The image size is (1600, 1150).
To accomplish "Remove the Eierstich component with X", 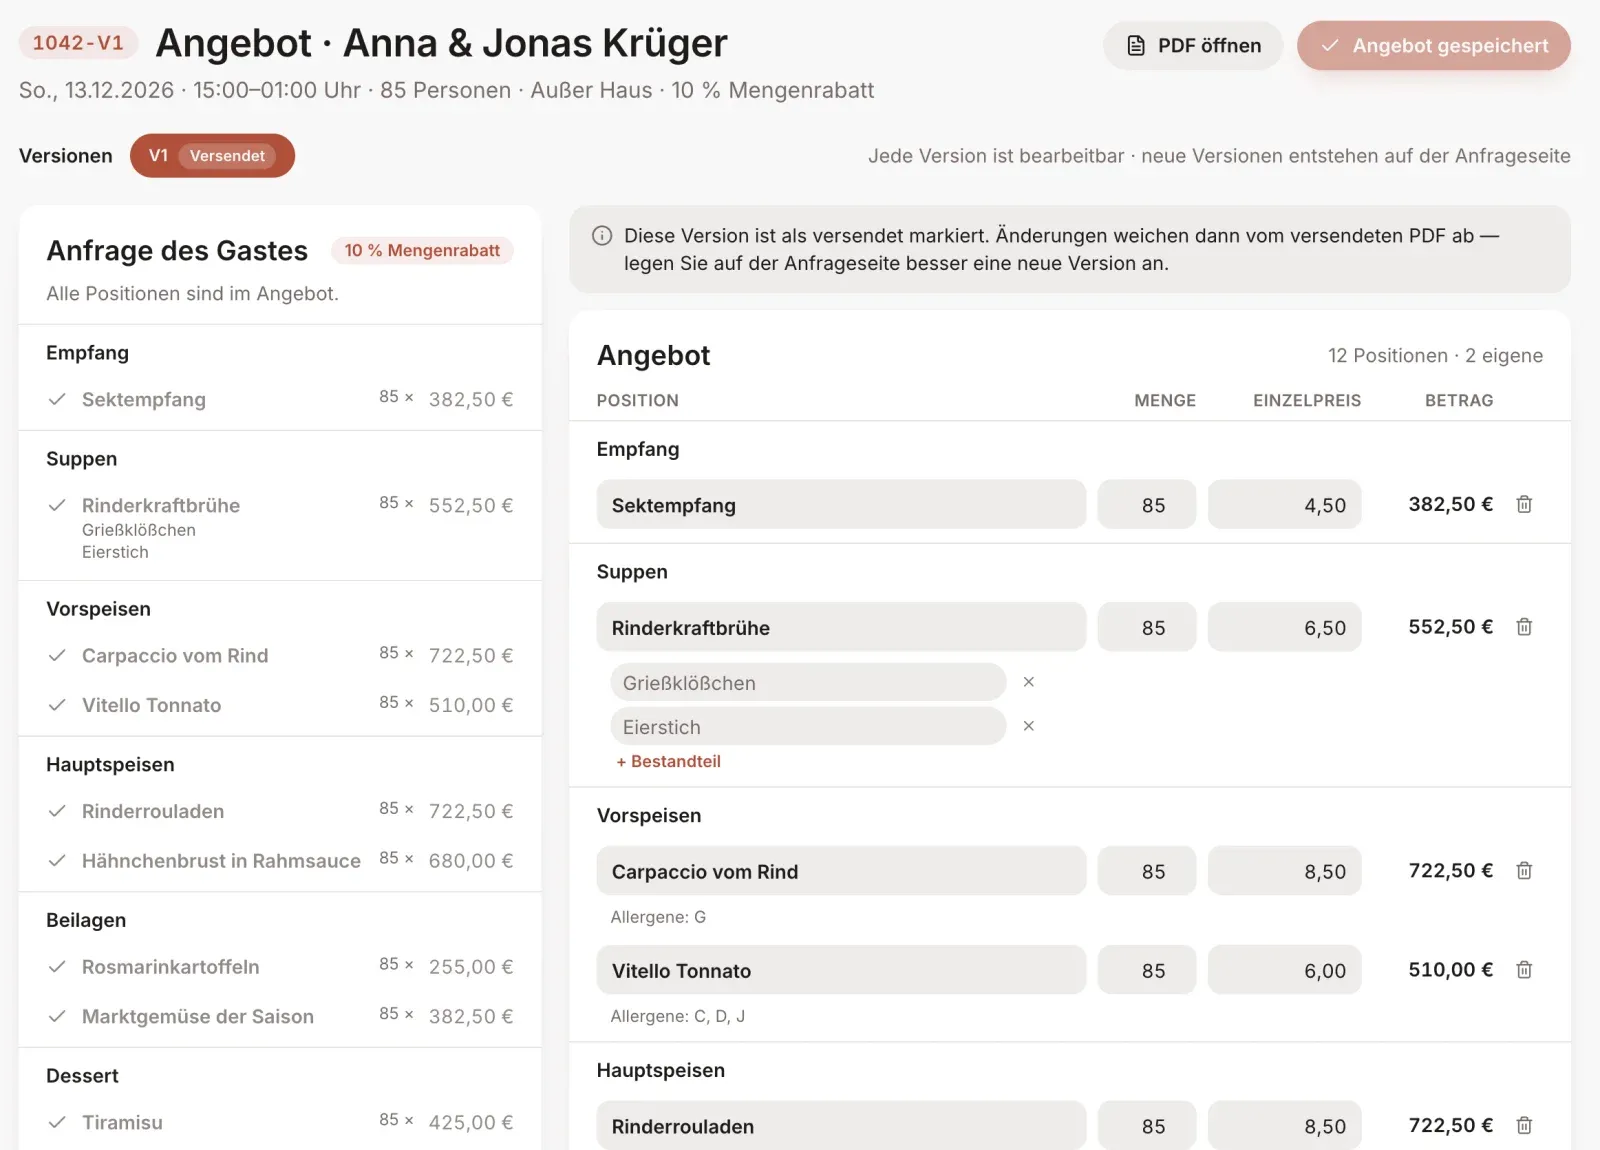I will pyautogui.click(x=1029, y=726).
